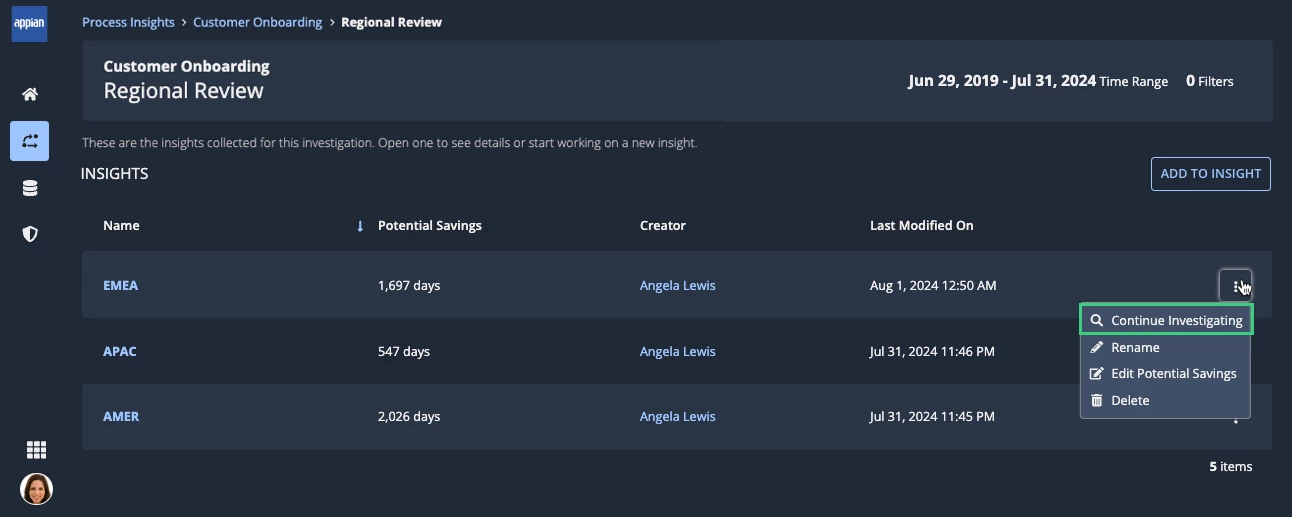Image resolution: width=1292 pixels, height=517 pixels.
Task: Click the pencil icon beside Rename
Action: 1097,347
